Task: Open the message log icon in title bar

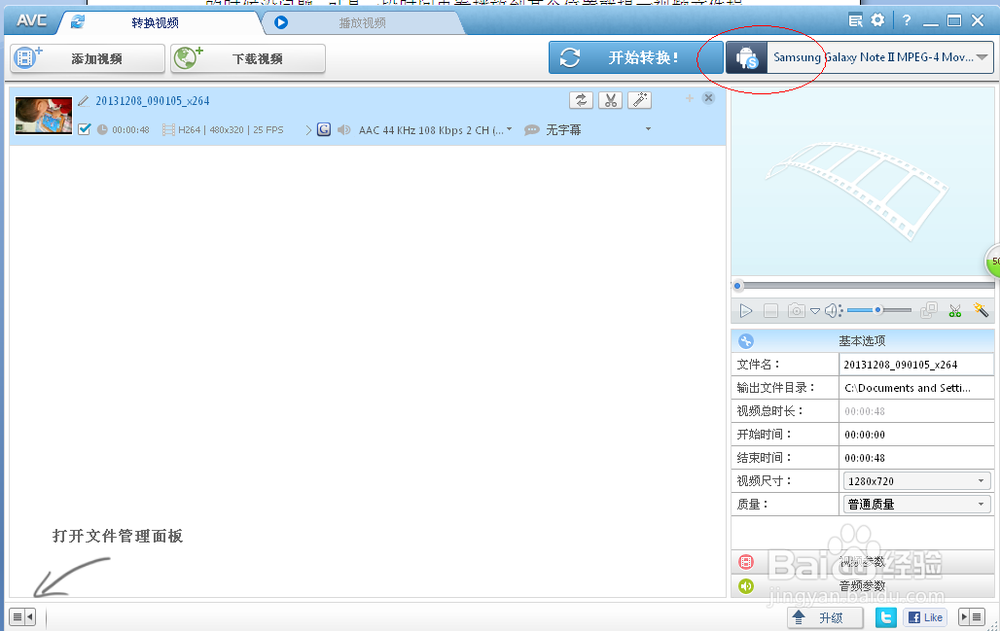Action: click(855, 20)
